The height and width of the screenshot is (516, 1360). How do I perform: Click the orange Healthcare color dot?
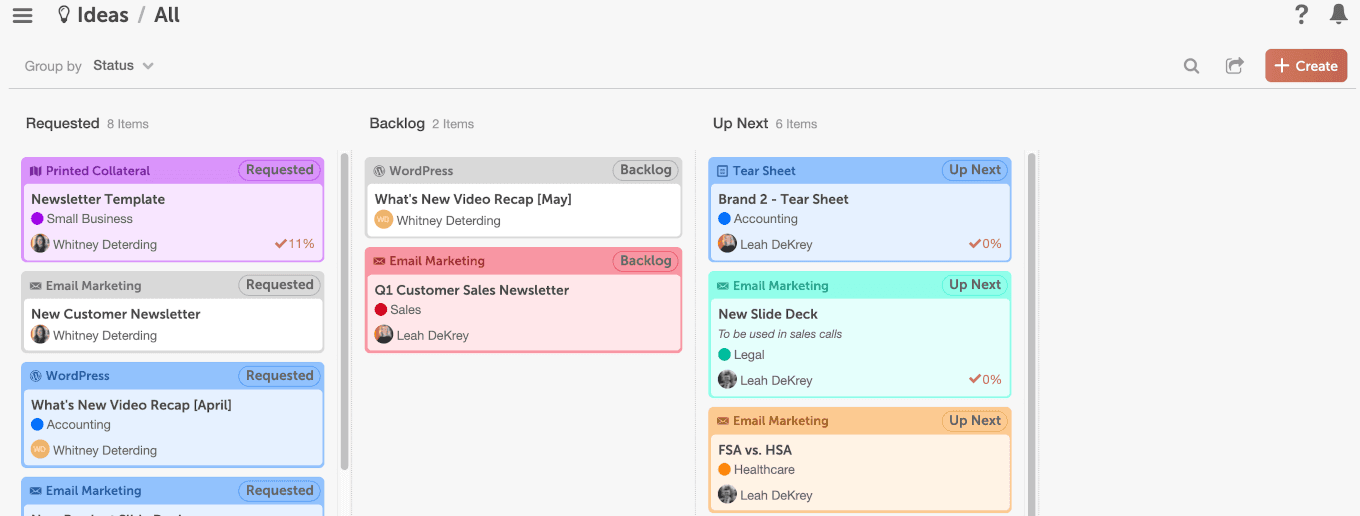(725, 470)
